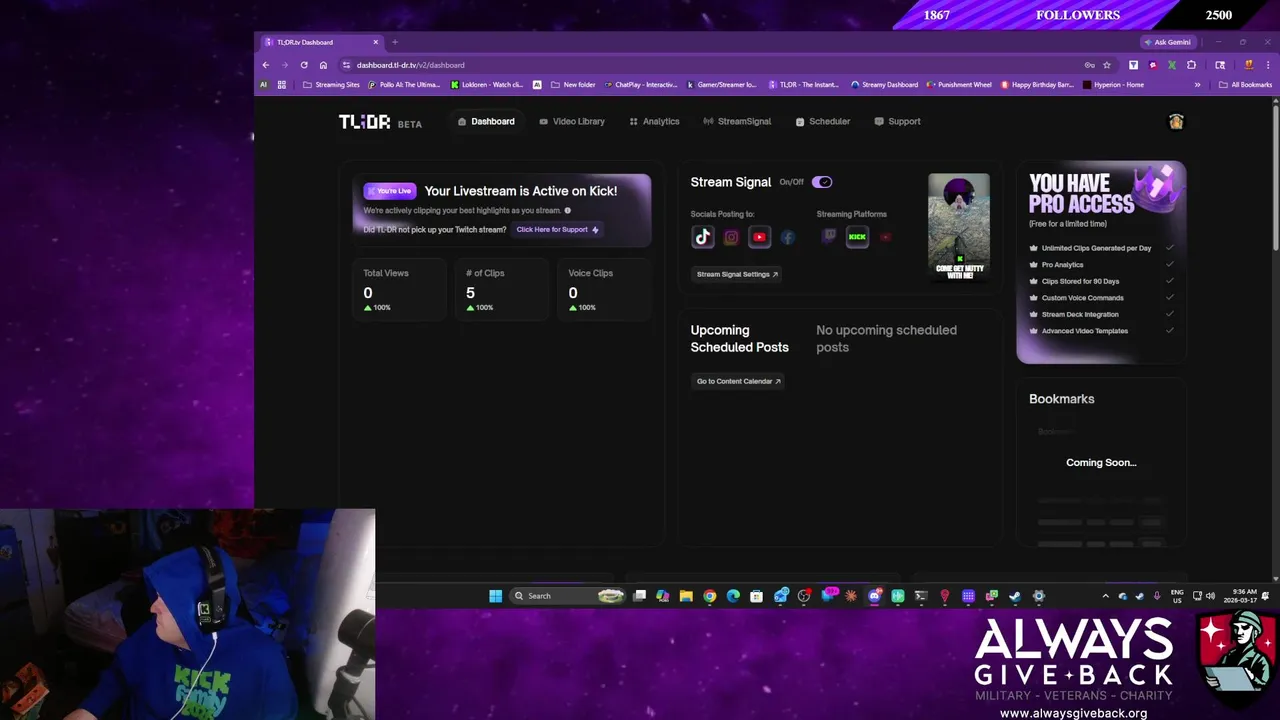The width and height of the screenshot is (1280, 720).
Task: Open File Explorer from the taskbar
Action: pos(686,596)
